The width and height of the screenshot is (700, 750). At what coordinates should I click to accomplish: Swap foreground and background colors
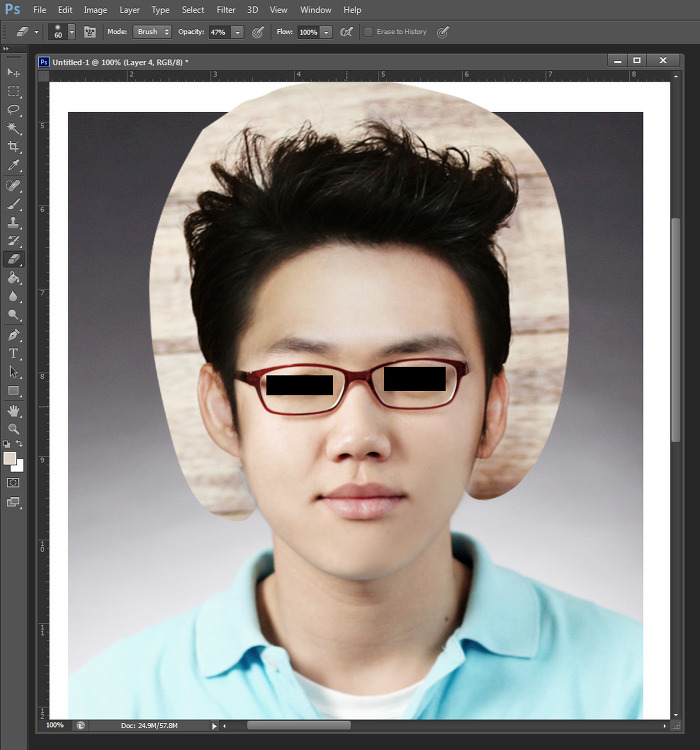point(19,444)
